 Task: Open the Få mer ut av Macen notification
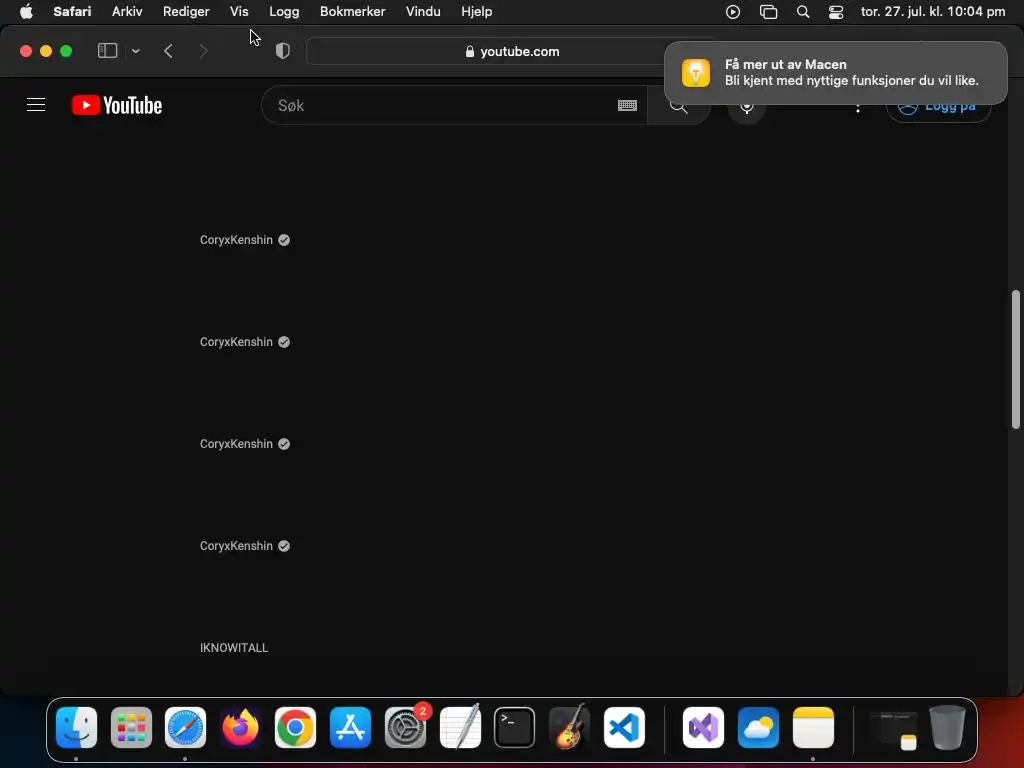835,72
